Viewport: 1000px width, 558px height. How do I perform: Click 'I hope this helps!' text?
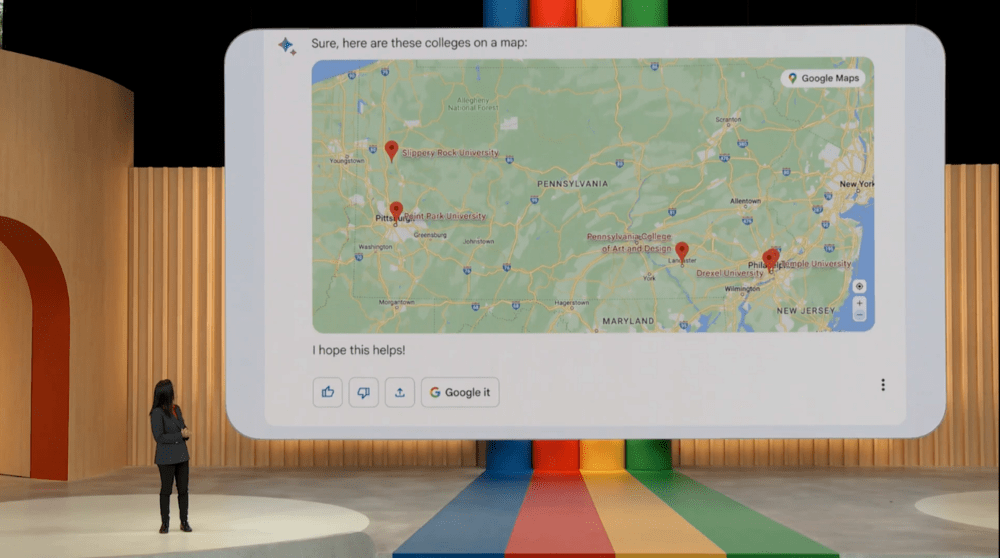pos(358,350)
